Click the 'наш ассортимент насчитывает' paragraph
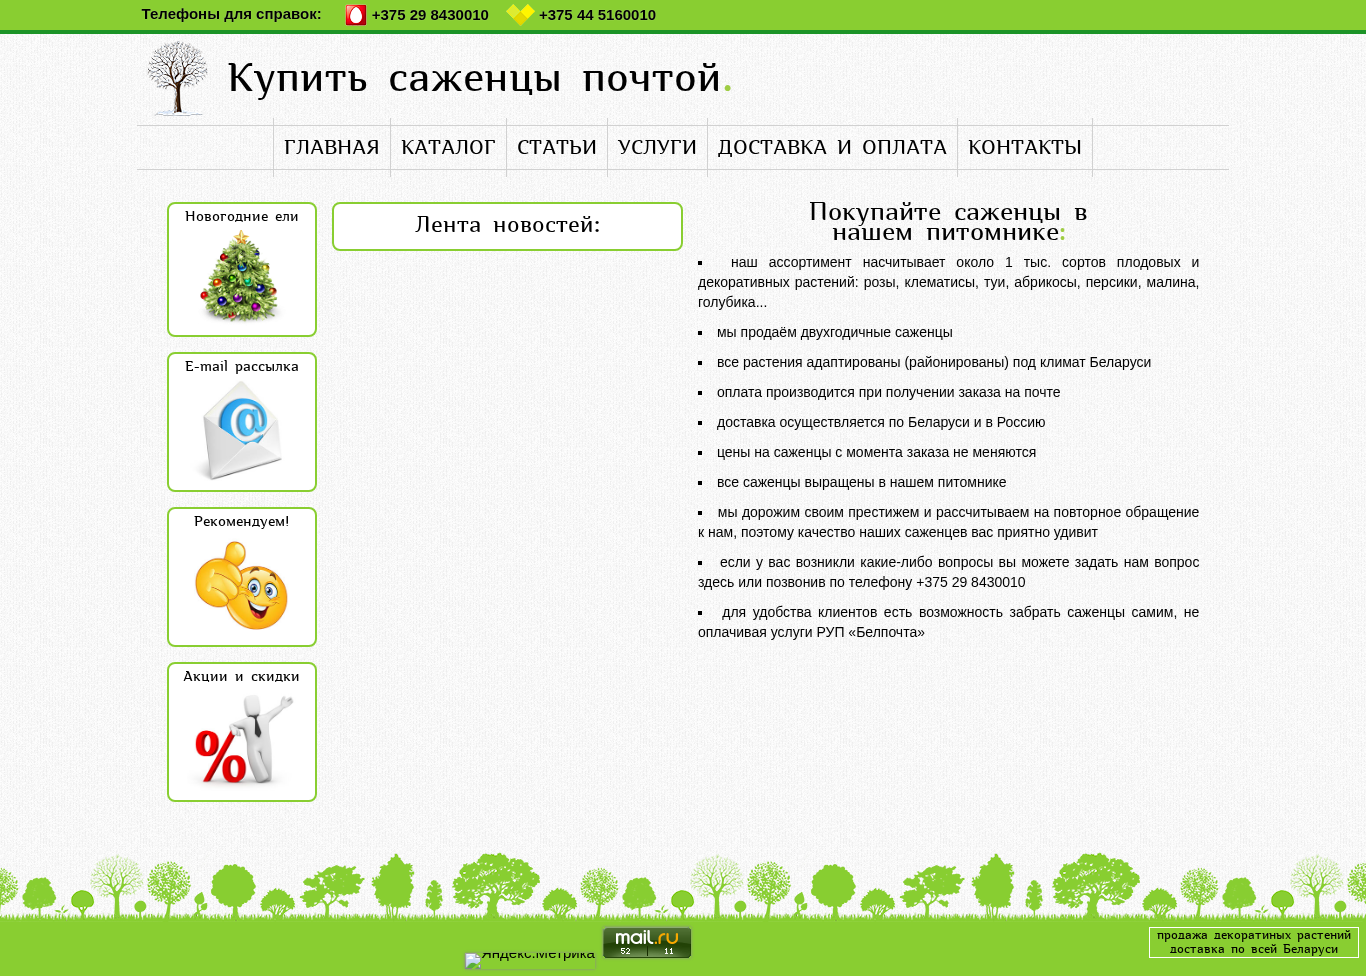 [x=948, y=282]
